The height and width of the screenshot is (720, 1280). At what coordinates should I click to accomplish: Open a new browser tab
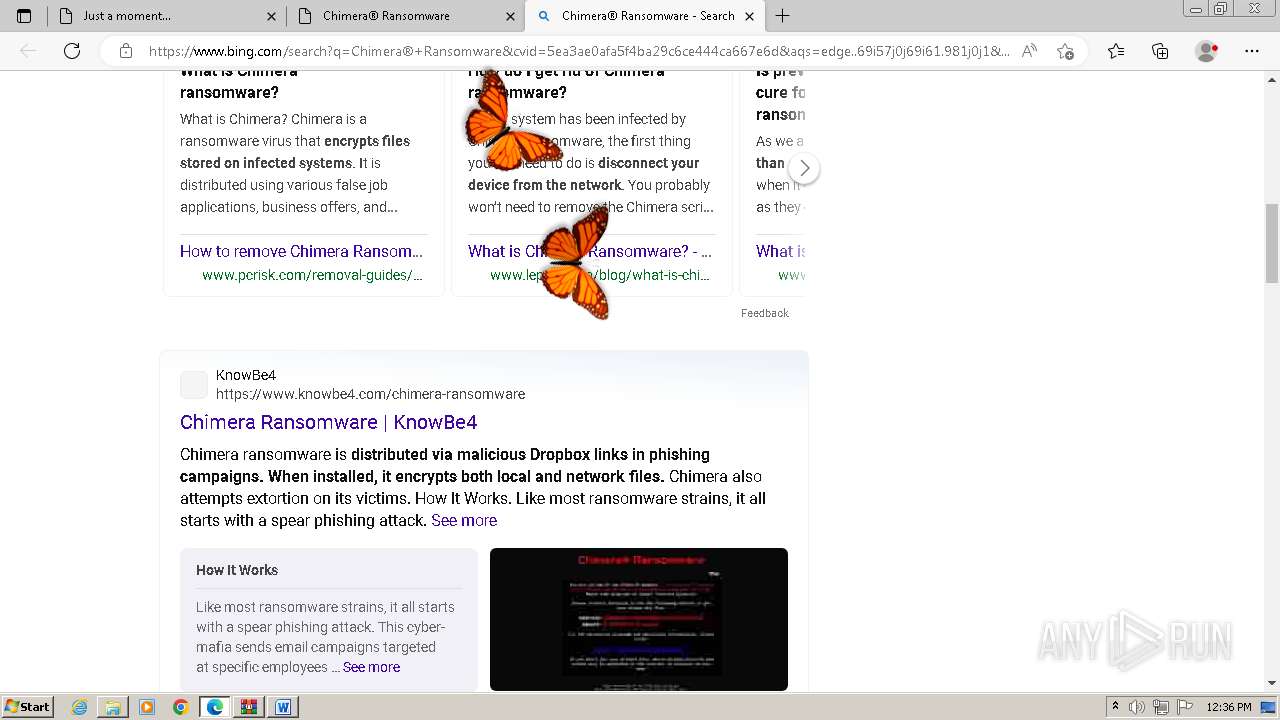point(783,16)
